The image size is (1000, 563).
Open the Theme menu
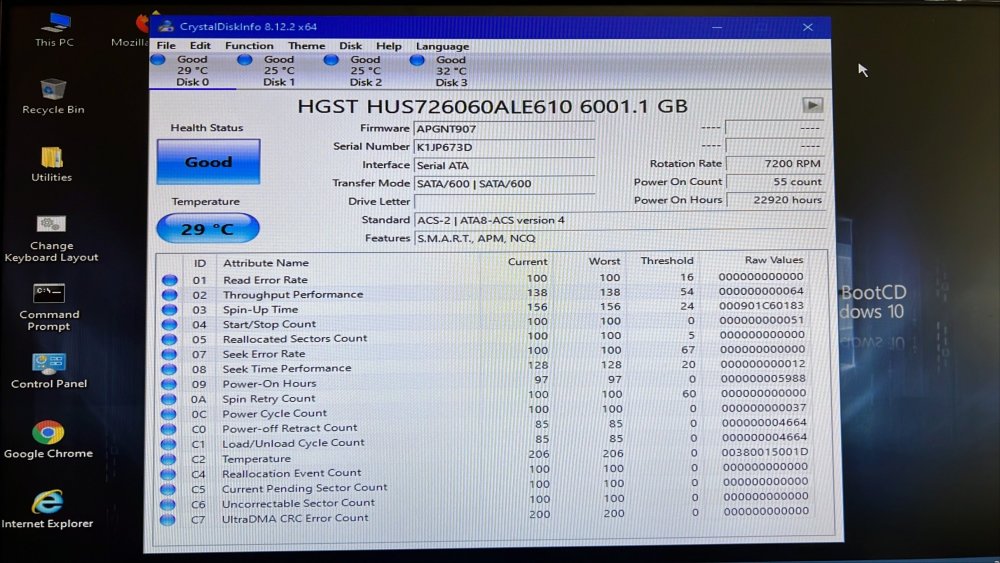tap(306, 46)
